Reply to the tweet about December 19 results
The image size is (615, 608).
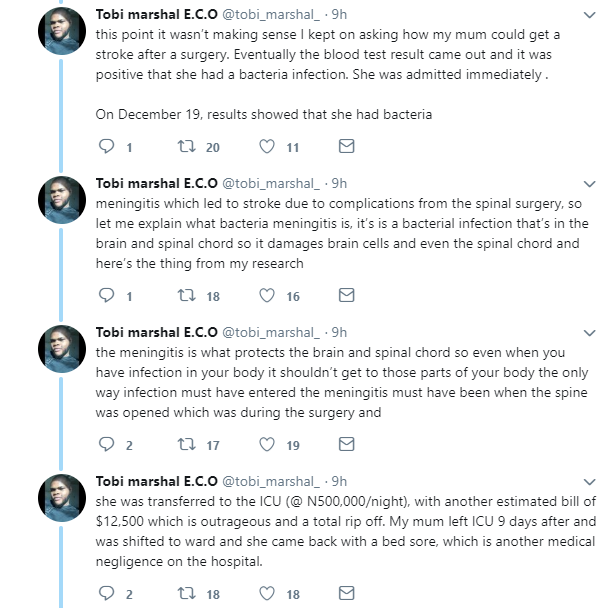coord(109,147)
